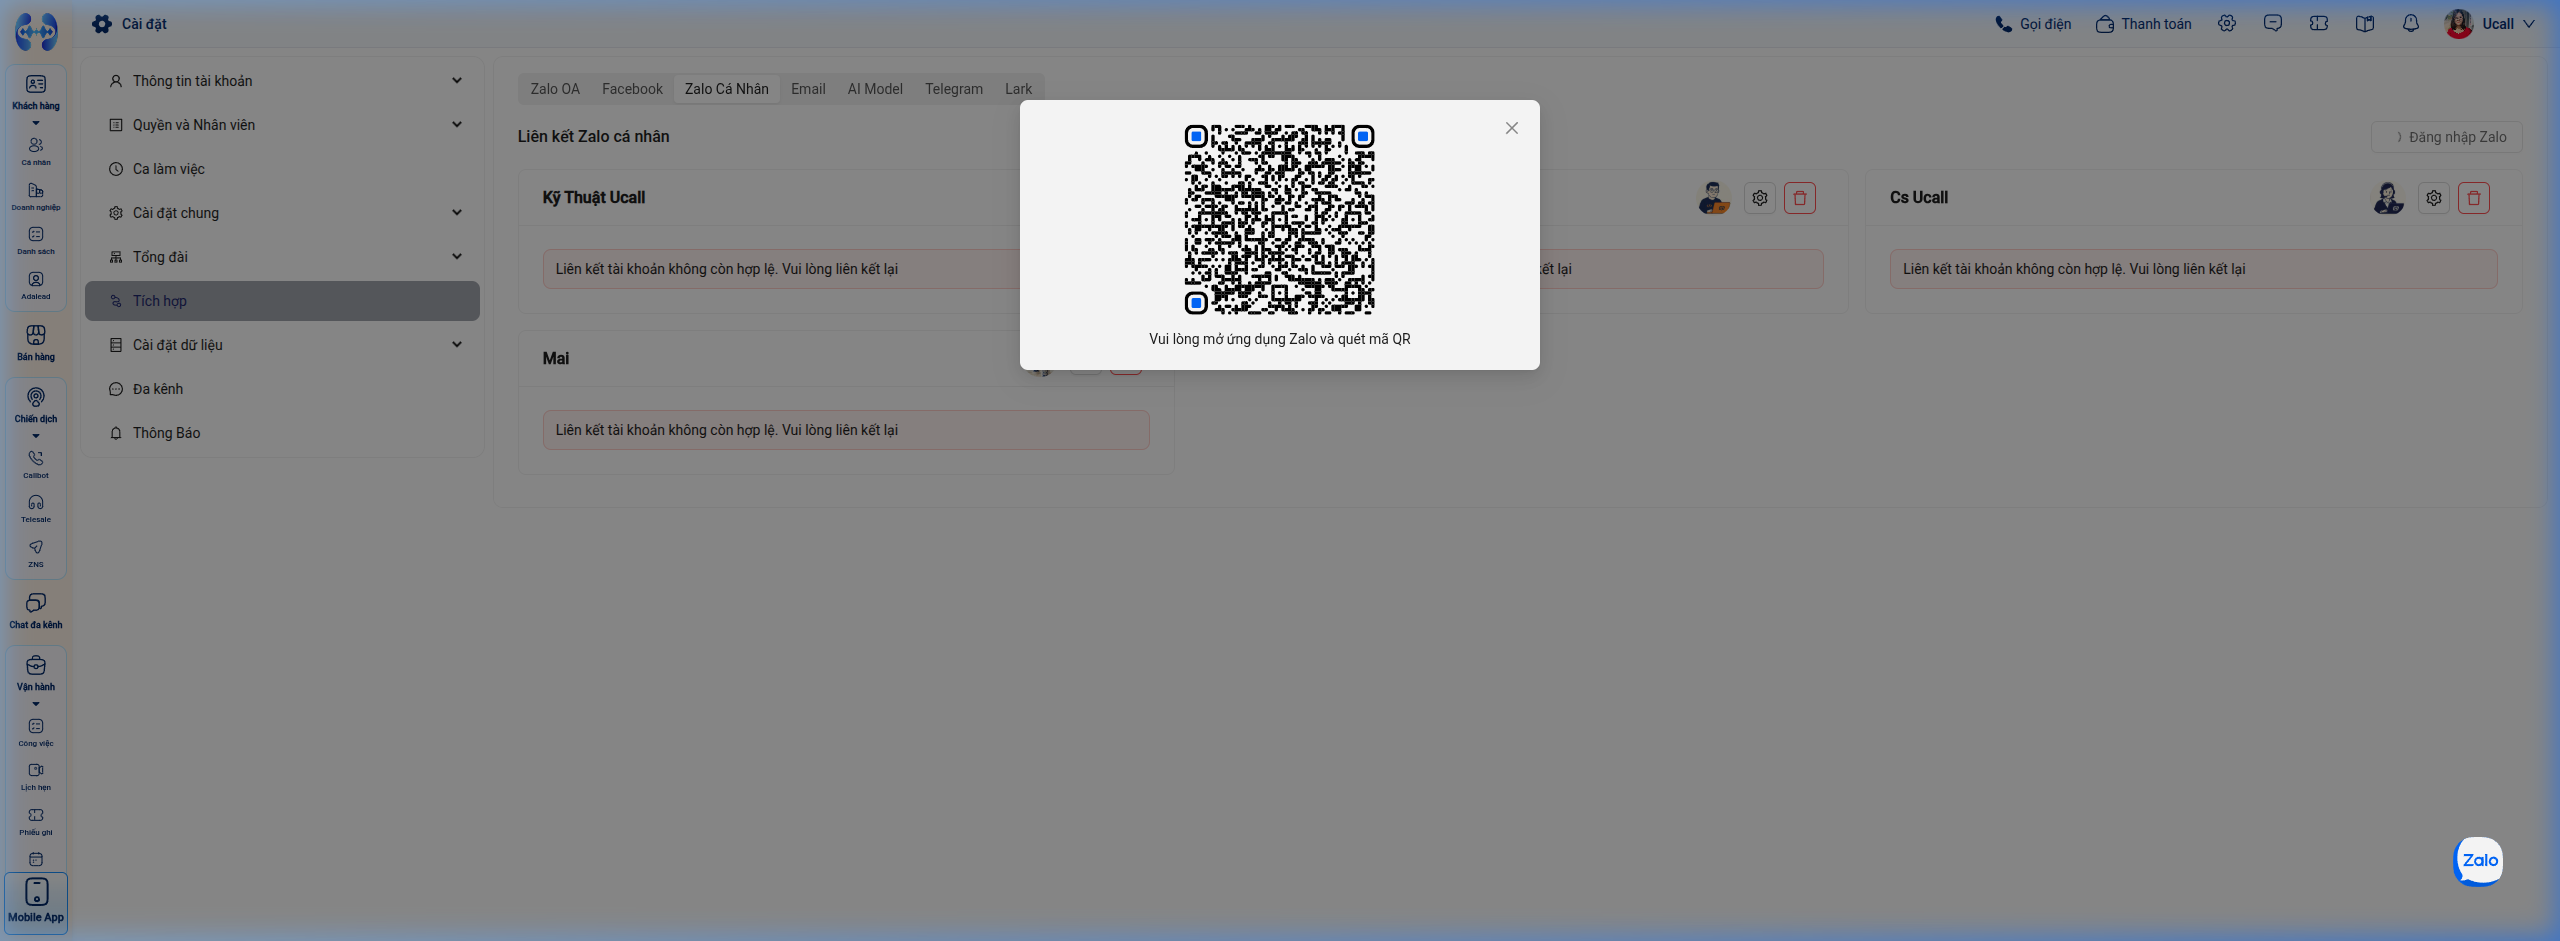Expand Khách hàng sidebar group arrow

coord(36,123)
